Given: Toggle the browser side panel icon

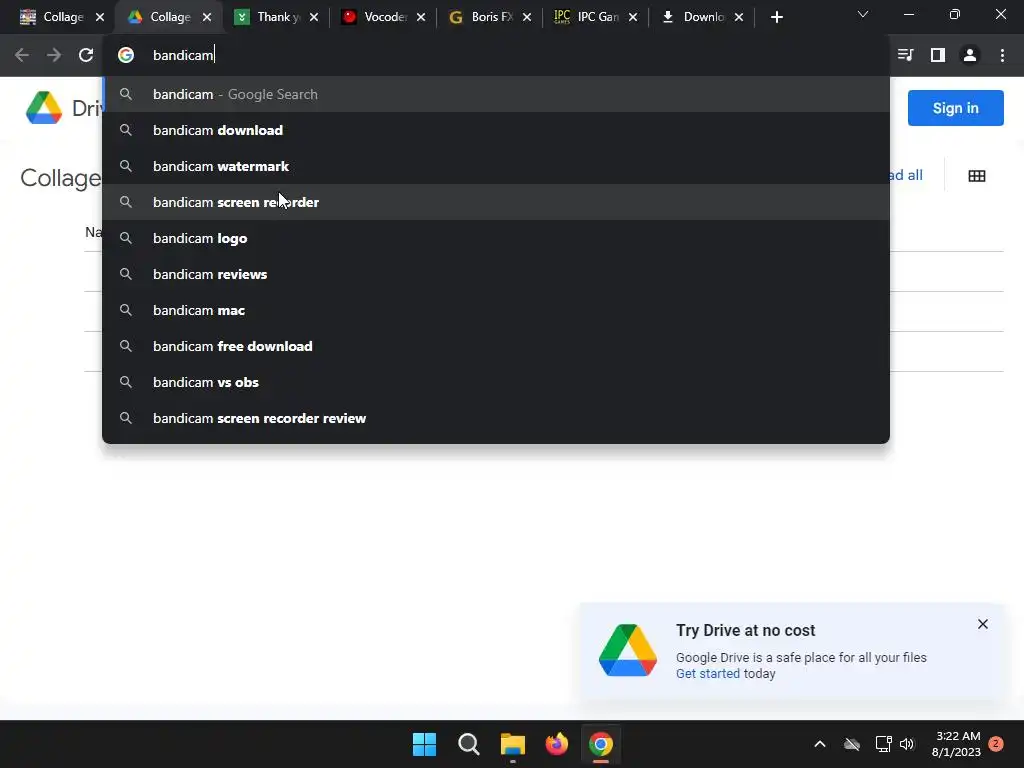Looking at the screenshot, I should [938, 56].
